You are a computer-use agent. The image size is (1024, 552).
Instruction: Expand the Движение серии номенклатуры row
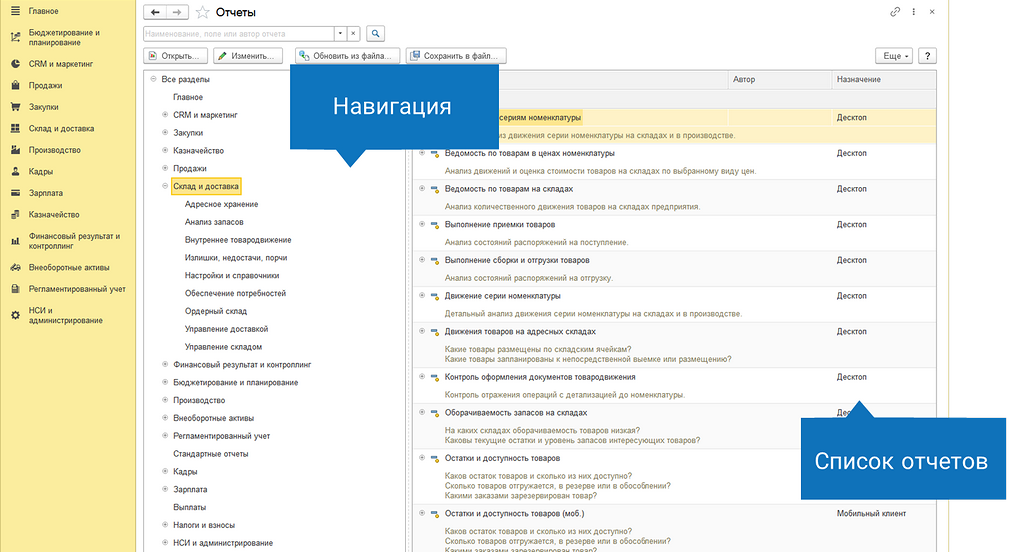422,296
